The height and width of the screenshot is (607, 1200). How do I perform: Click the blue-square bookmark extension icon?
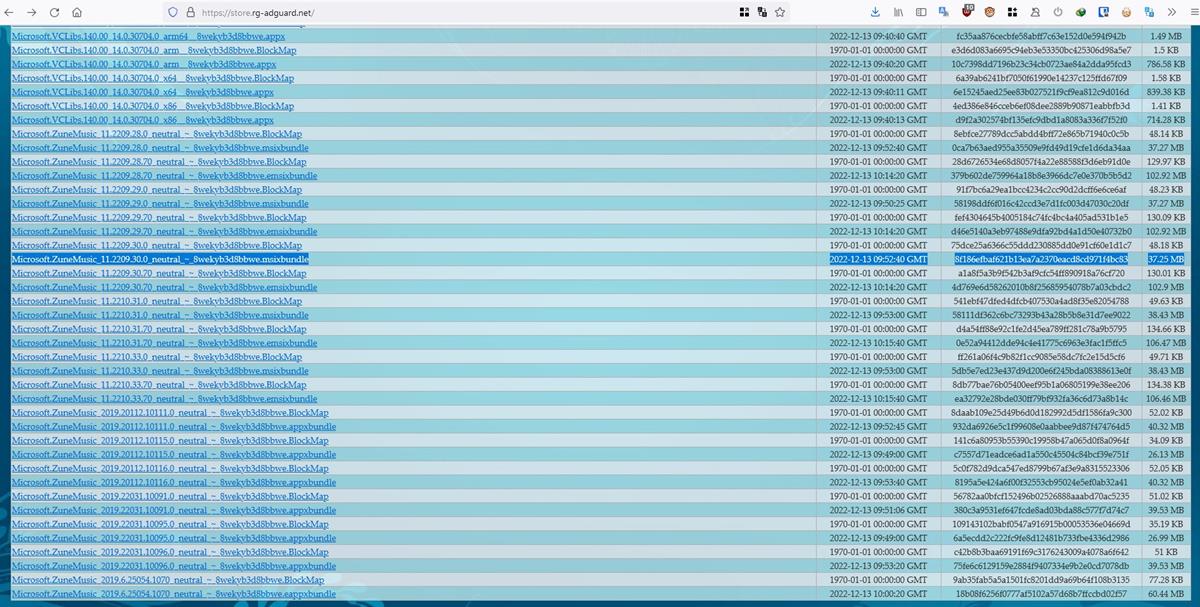[1104, 12]
